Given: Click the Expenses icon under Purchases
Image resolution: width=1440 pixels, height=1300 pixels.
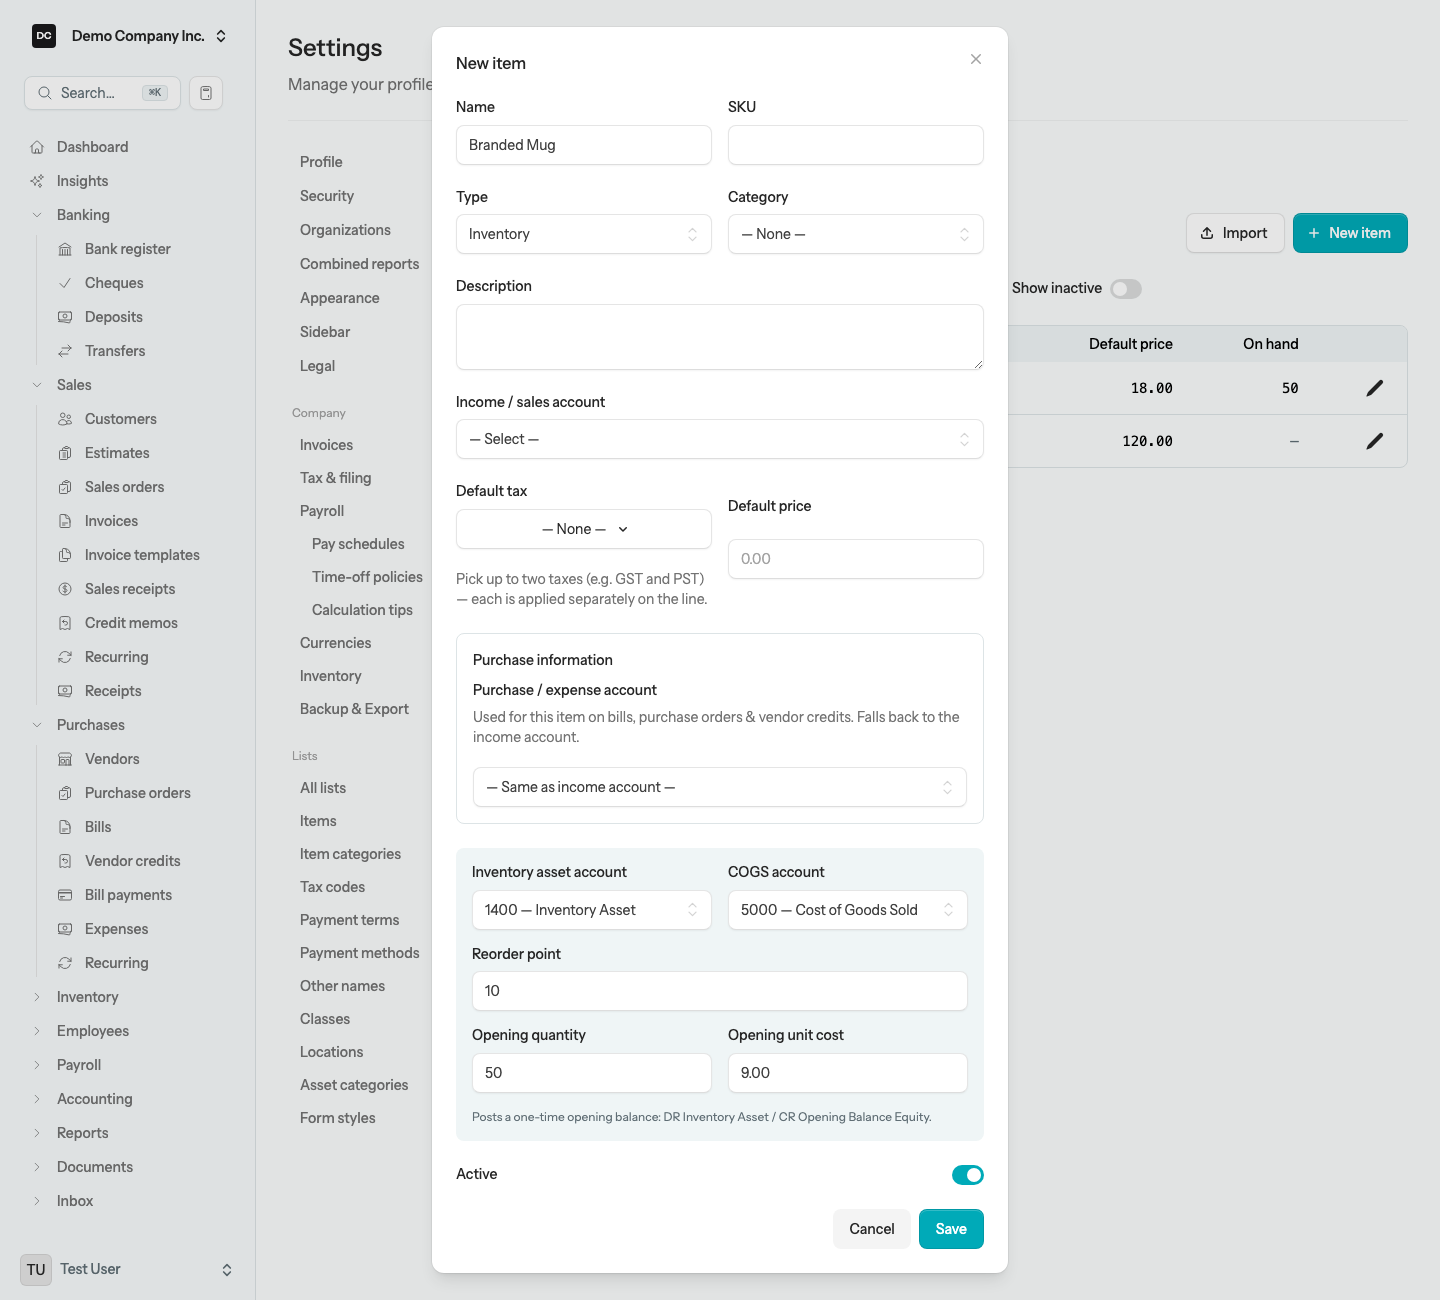Looking at the screenshot, I should pyautogui.click(x=65, y=929).
